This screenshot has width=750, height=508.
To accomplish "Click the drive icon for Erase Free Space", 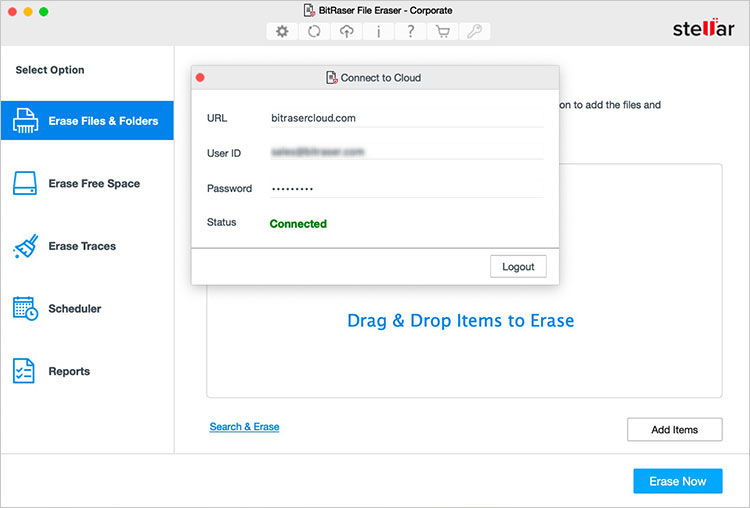I will [x=25, y=183].
